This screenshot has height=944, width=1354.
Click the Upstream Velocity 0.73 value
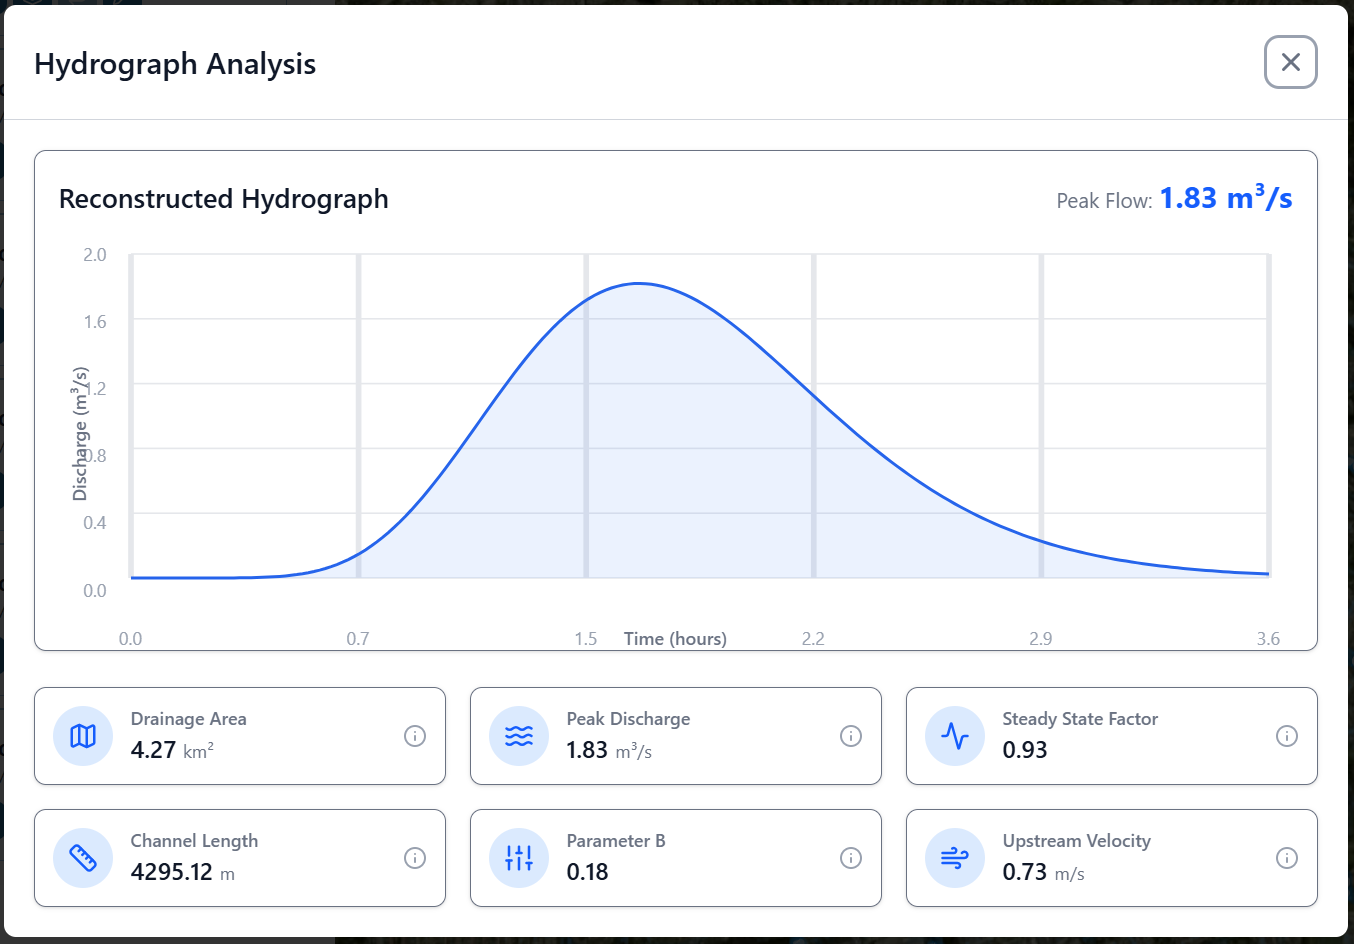pos(1024,872)
